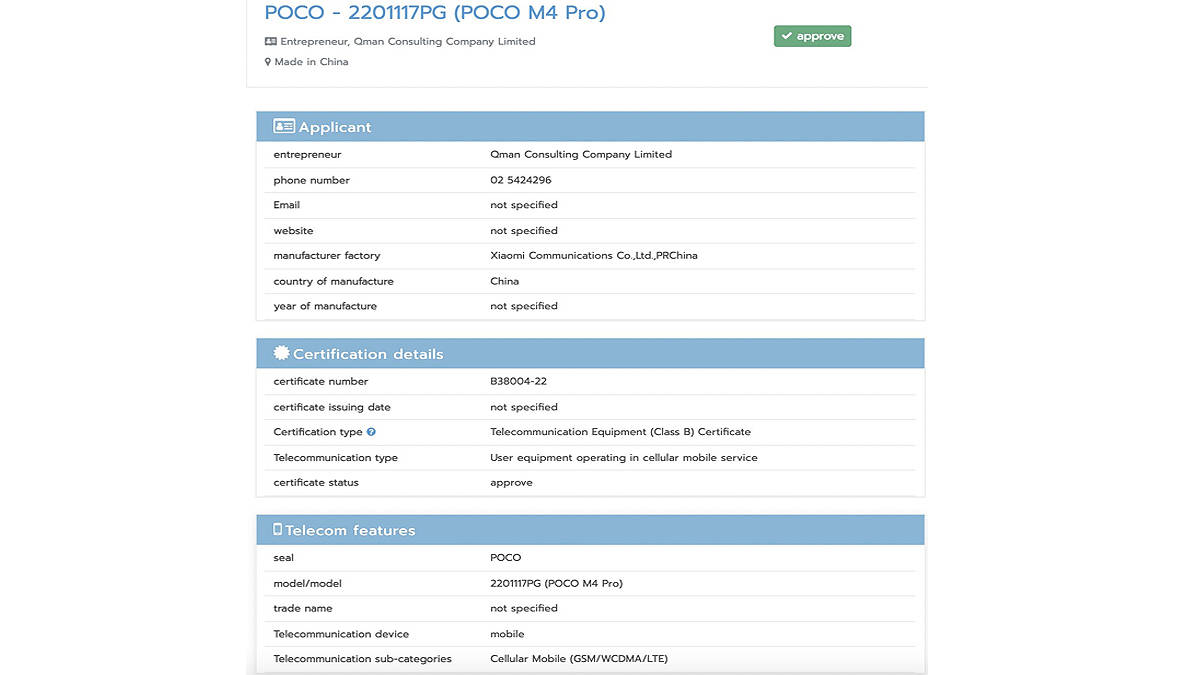Click the question mark tooltip for certification info
1200x675 pixels.
[x=370, y=431]
